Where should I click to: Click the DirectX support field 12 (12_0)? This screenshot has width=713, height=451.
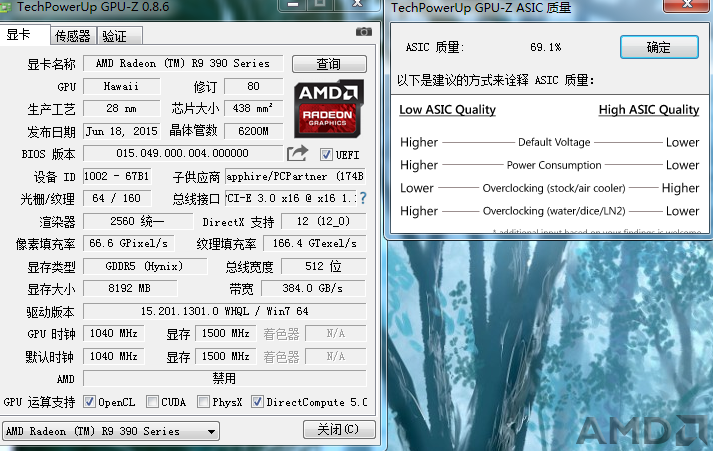tap(324, 221)
